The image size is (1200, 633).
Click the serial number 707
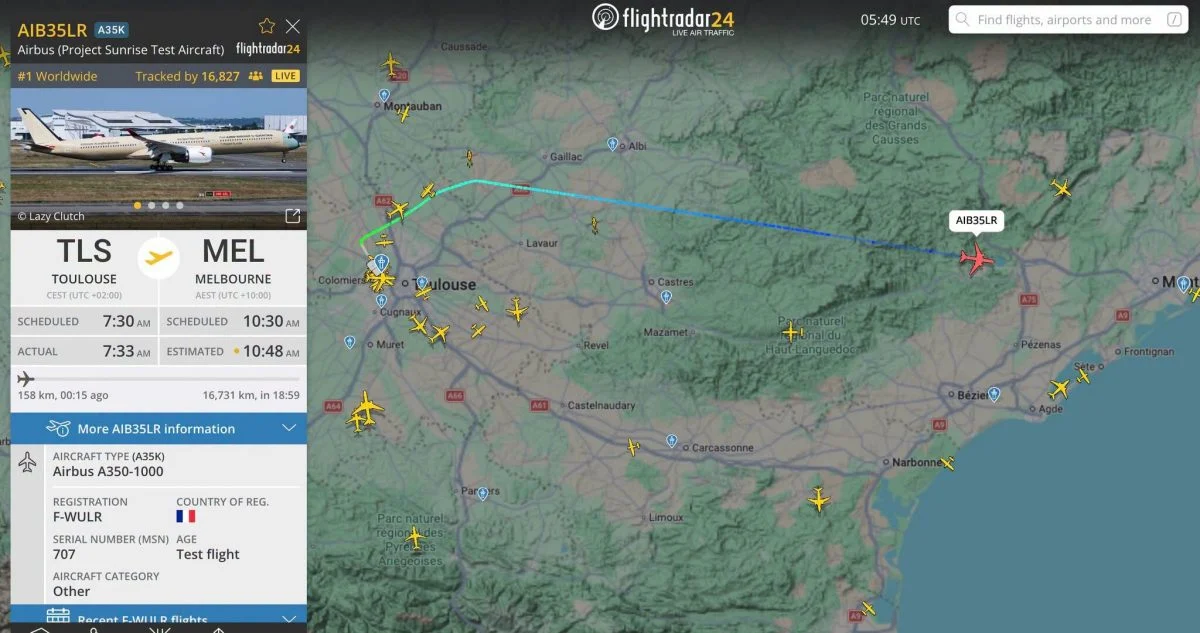click(x=64, y=554)
